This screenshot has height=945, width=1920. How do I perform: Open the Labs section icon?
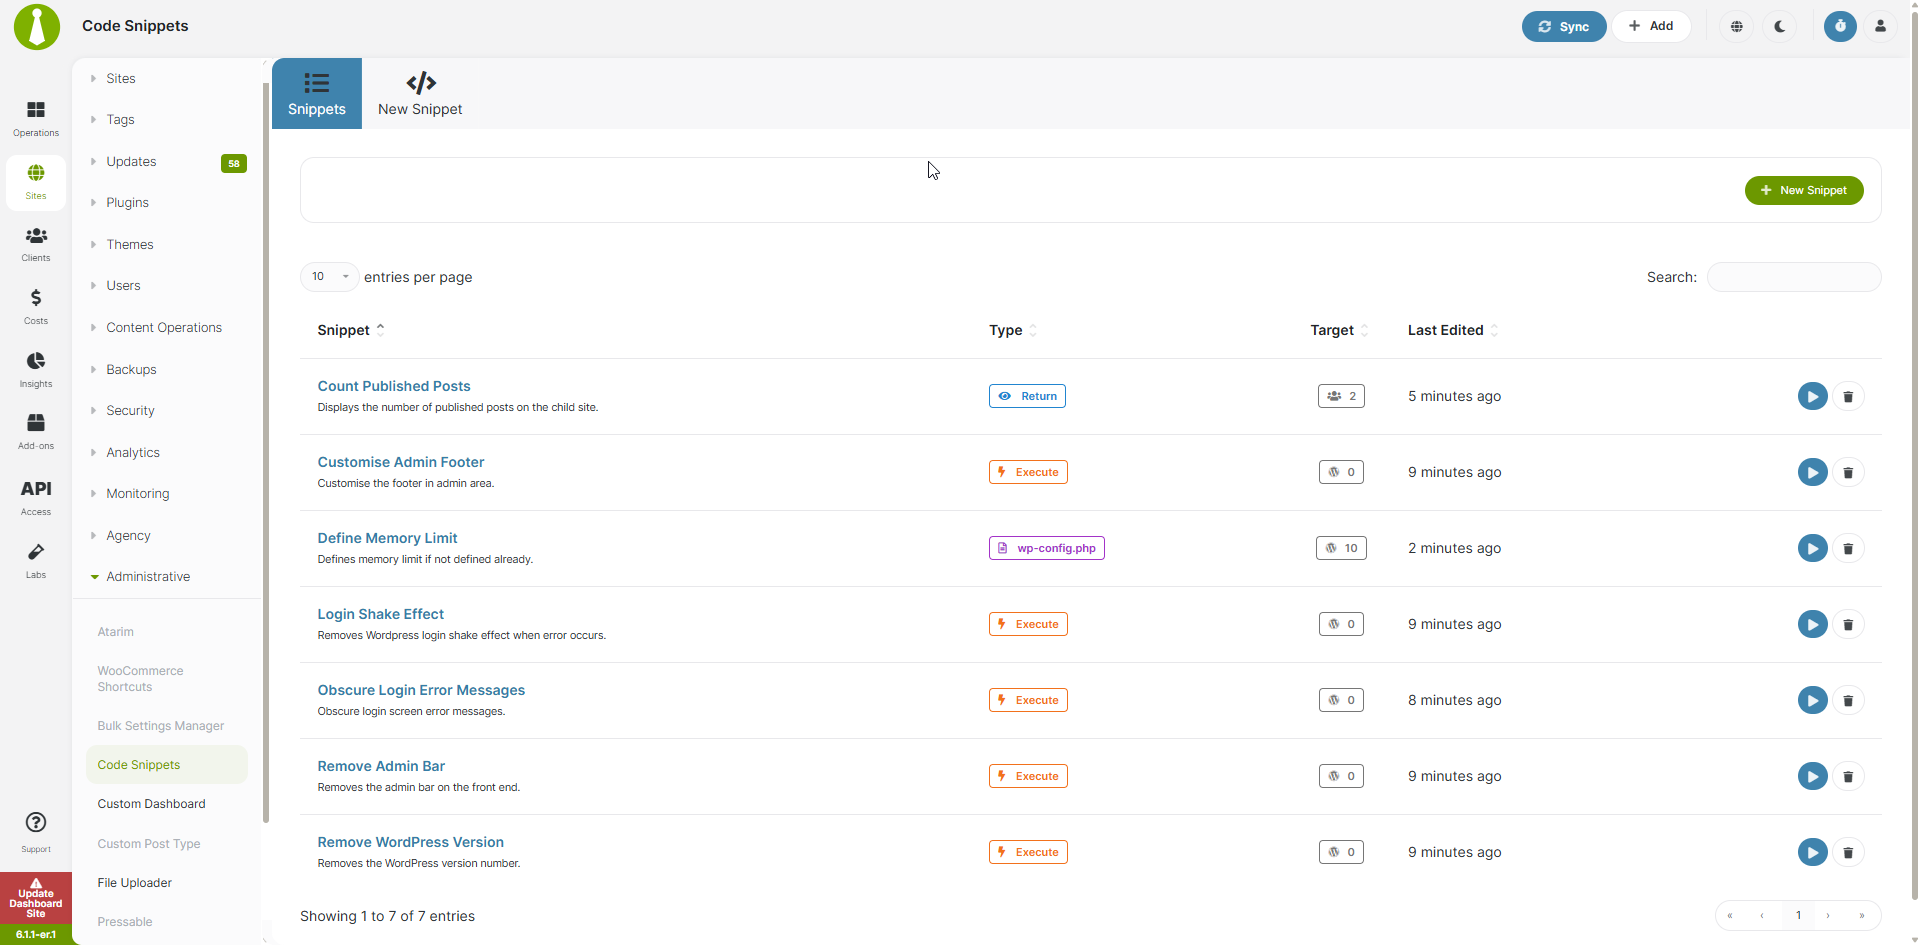point(36,560)
